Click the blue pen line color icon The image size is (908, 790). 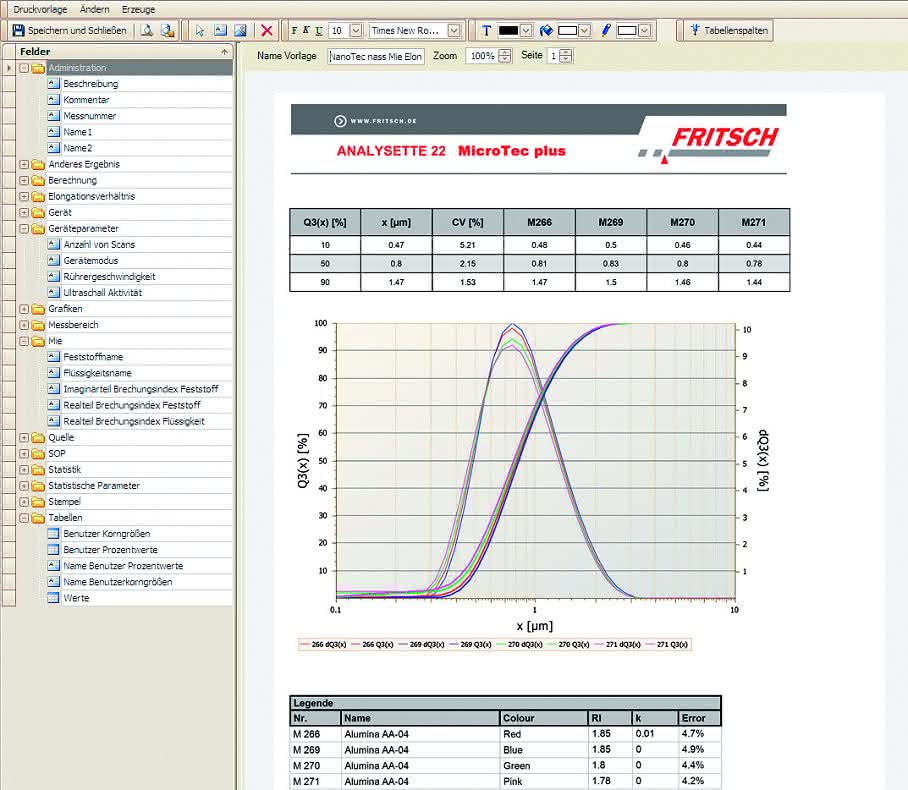[x=606, y=30]
